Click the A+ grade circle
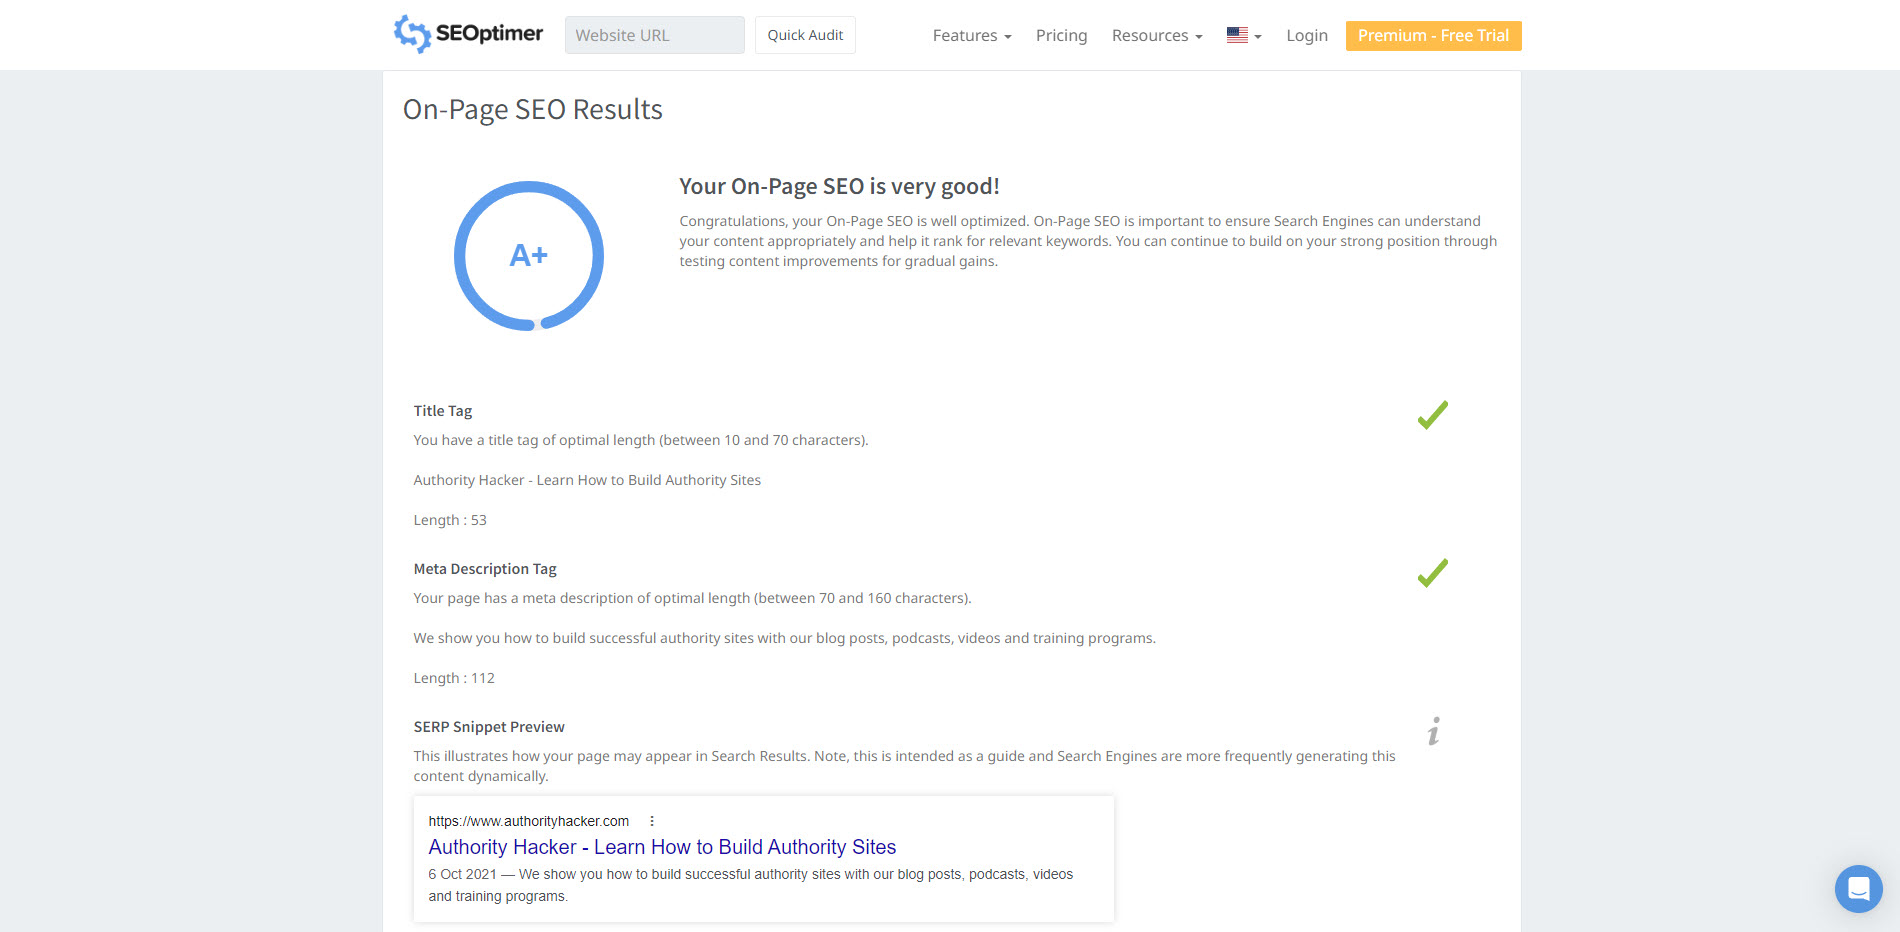1900x932 pixels. coord(529,256)
